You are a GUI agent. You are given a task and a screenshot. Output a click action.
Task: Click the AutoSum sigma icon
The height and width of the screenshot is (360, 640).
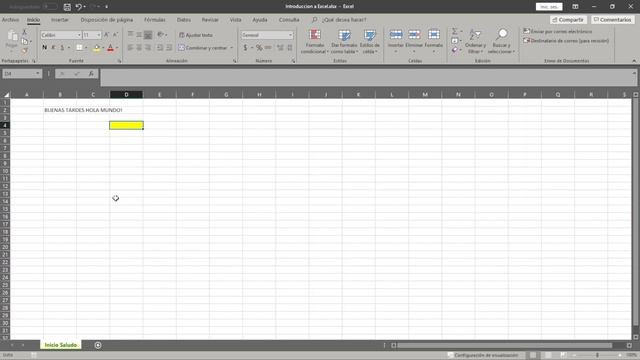coord(454,31)
